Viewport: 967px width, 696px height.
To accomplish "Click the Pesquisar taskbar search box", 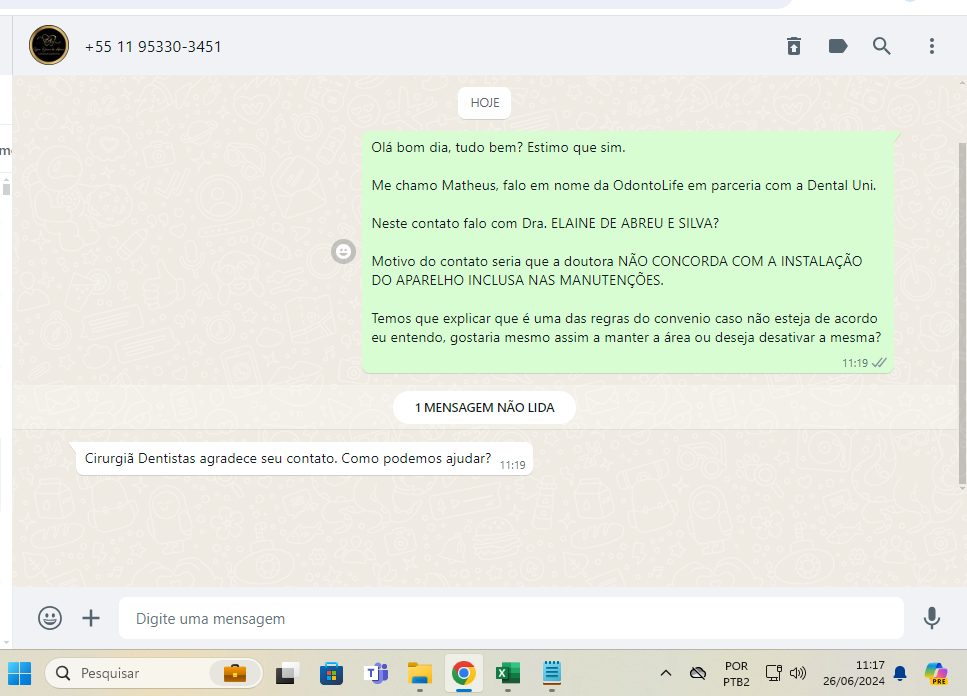I will [154, 673].
